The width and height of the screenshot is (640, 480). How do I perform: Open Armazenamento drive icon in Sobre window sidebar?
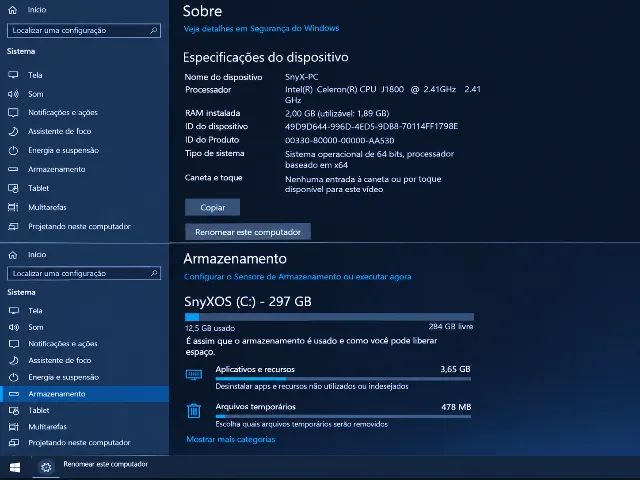click(x=13, y=169)
